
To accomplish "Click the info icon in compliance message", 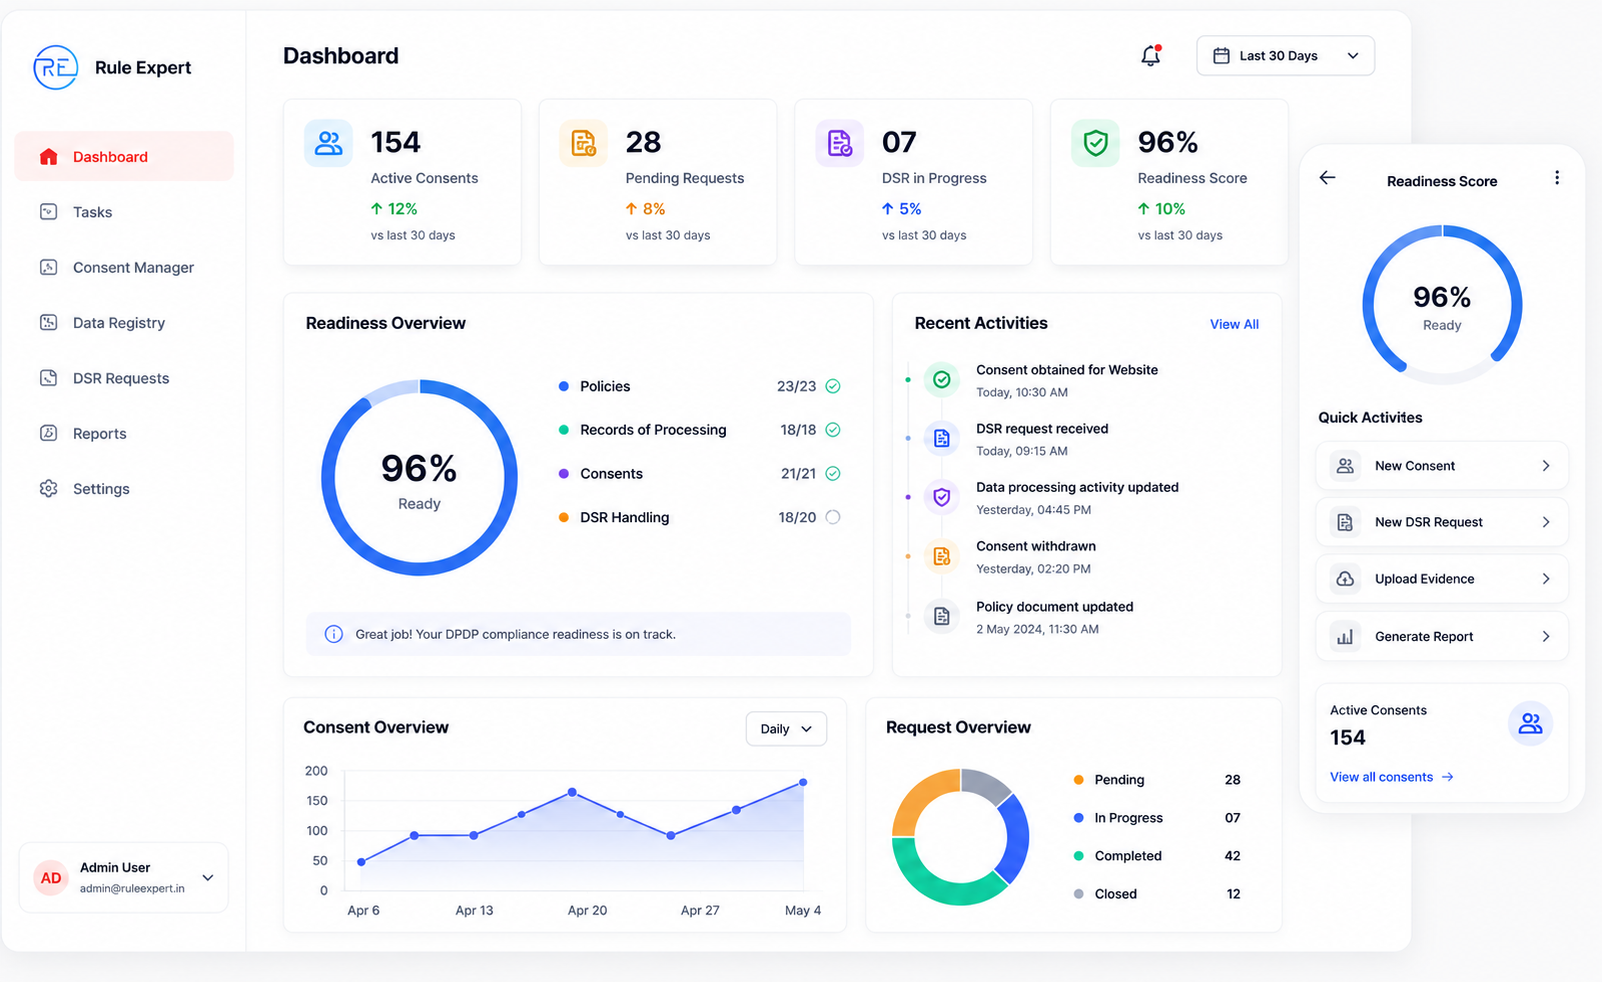I will click(334, 634).
